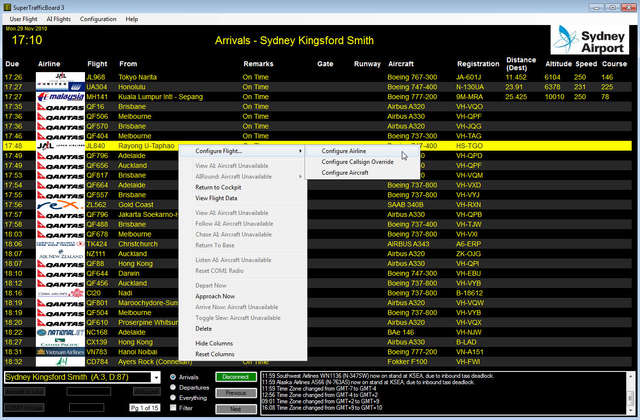Open the Sydney Kingsford Smith airport dropdown

(x=156, y=377)
